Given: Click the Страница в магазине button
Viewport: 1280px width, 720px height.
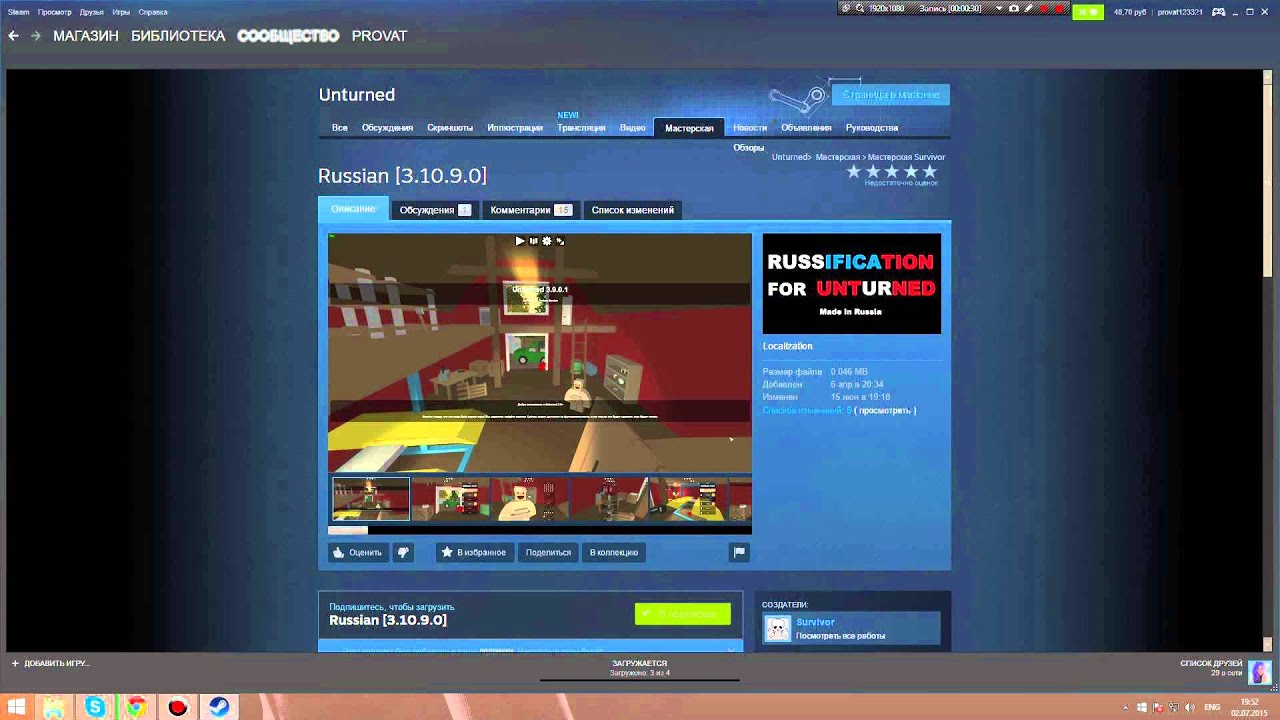Looking at the screenshot, I should tap(891, 95).
